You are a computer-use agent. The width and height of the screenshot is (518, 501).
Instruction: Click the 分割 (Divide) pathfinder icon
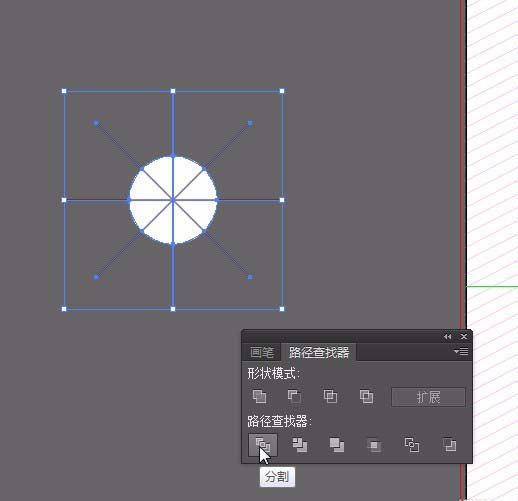pos(263,445)
